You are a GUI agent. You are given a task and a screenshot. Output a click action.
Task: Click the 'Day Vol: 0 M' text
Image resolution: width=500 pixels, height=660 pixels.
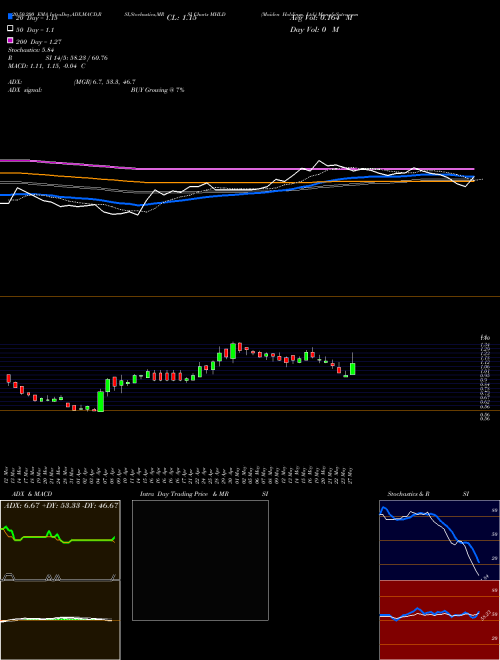pyautogui.click(x=314, y=30)
